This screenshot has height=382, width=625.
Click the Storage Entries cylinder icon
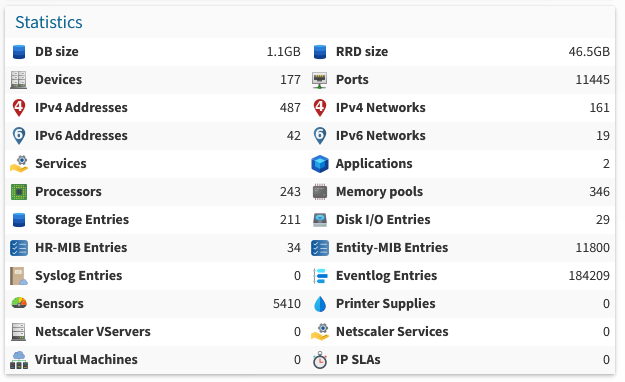point(19,220)
